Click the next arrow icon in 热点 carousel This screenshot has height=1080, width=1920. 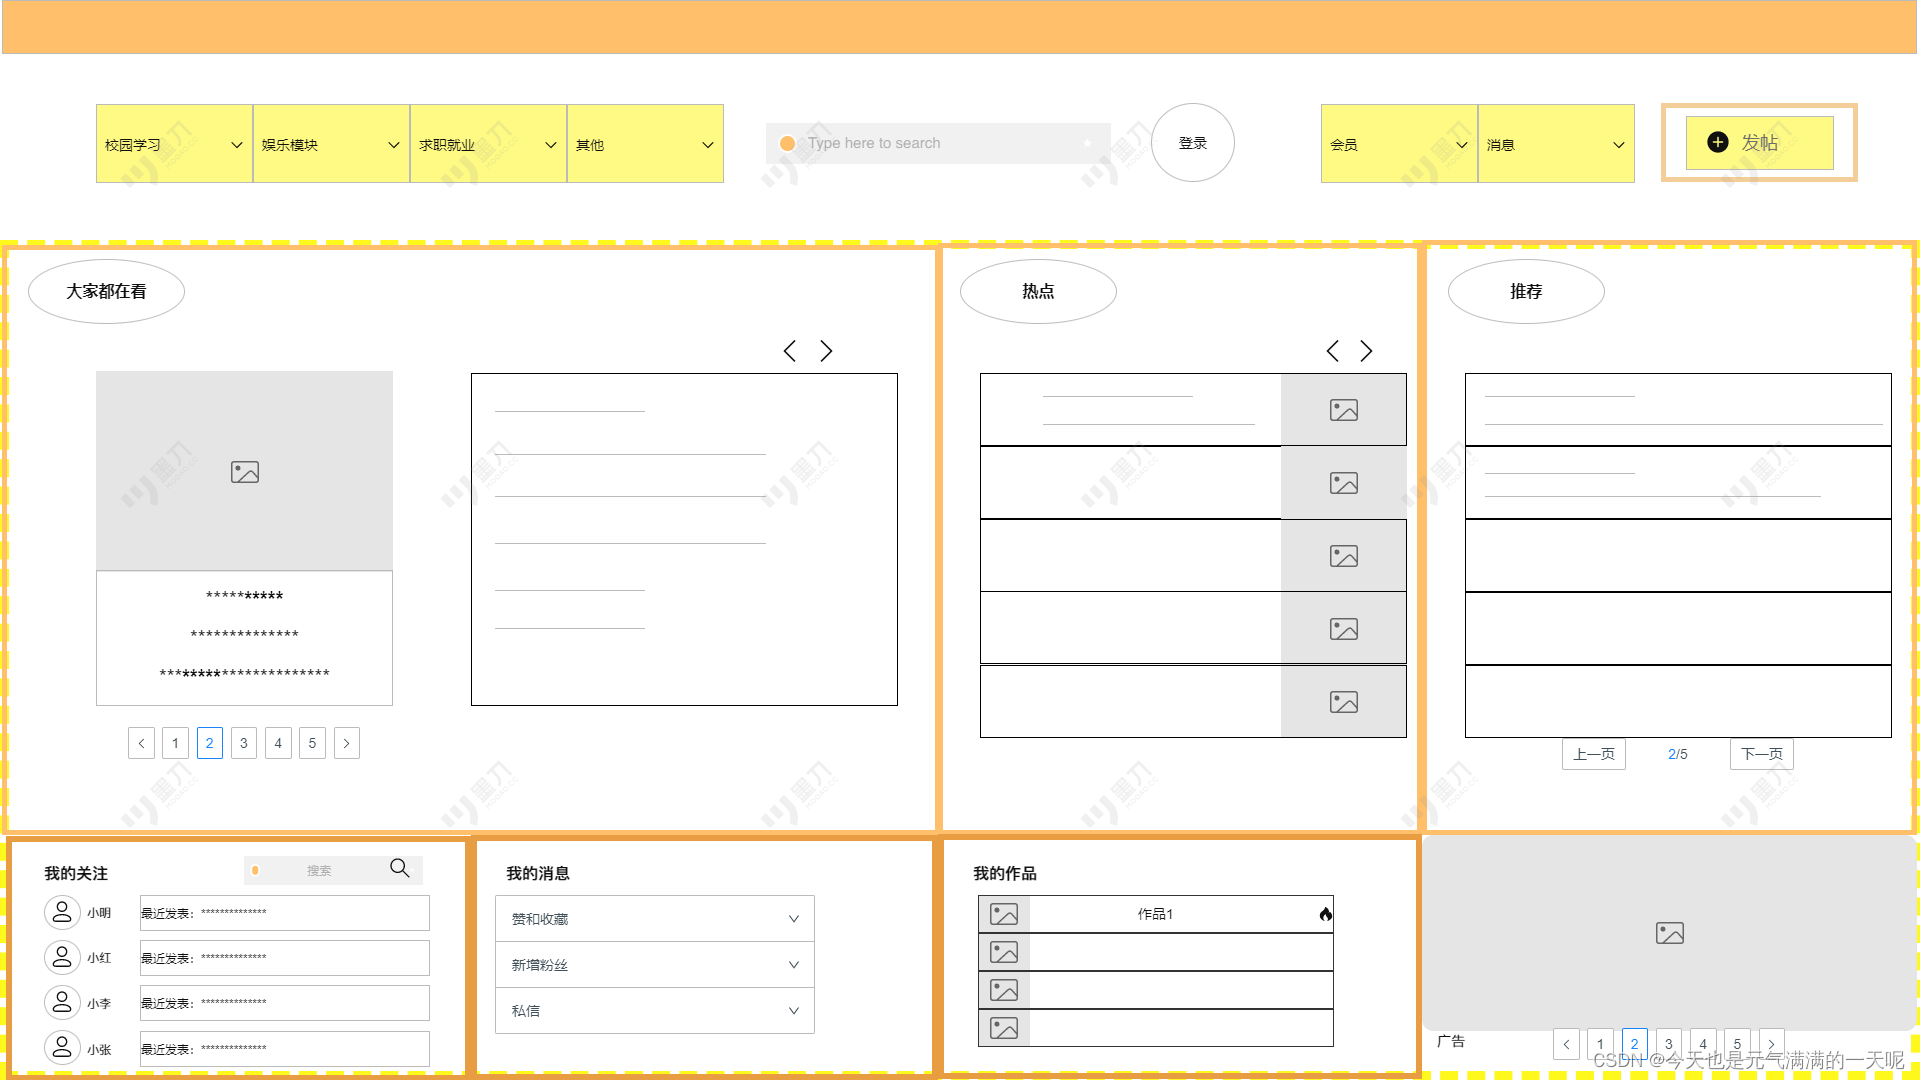[x=1366, y=351]
